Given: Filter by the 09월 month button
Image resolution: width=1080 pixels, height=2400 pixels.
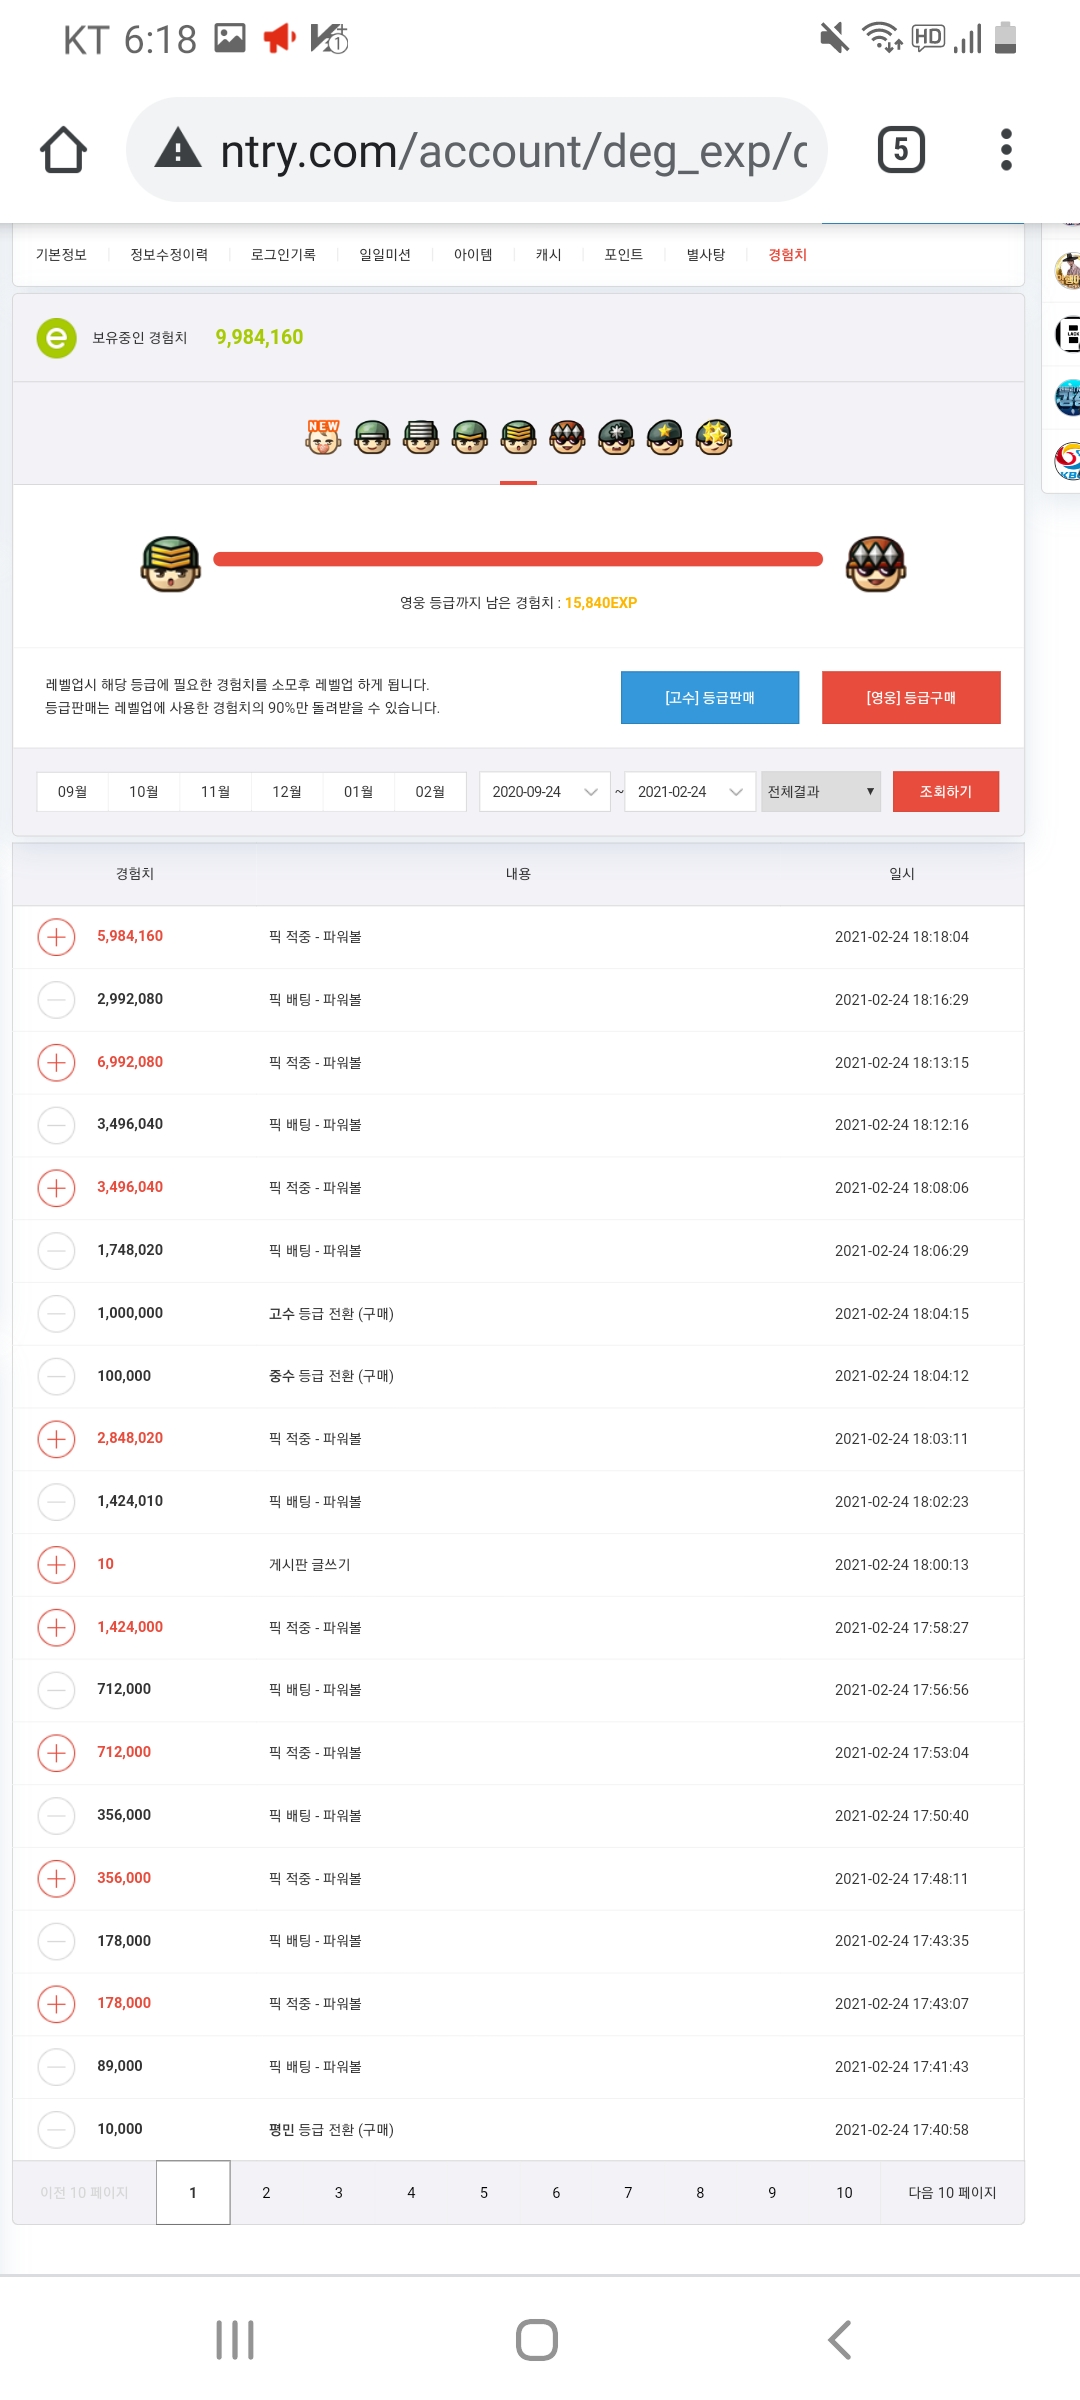Looking at the screenshot, I should (72, 792).
